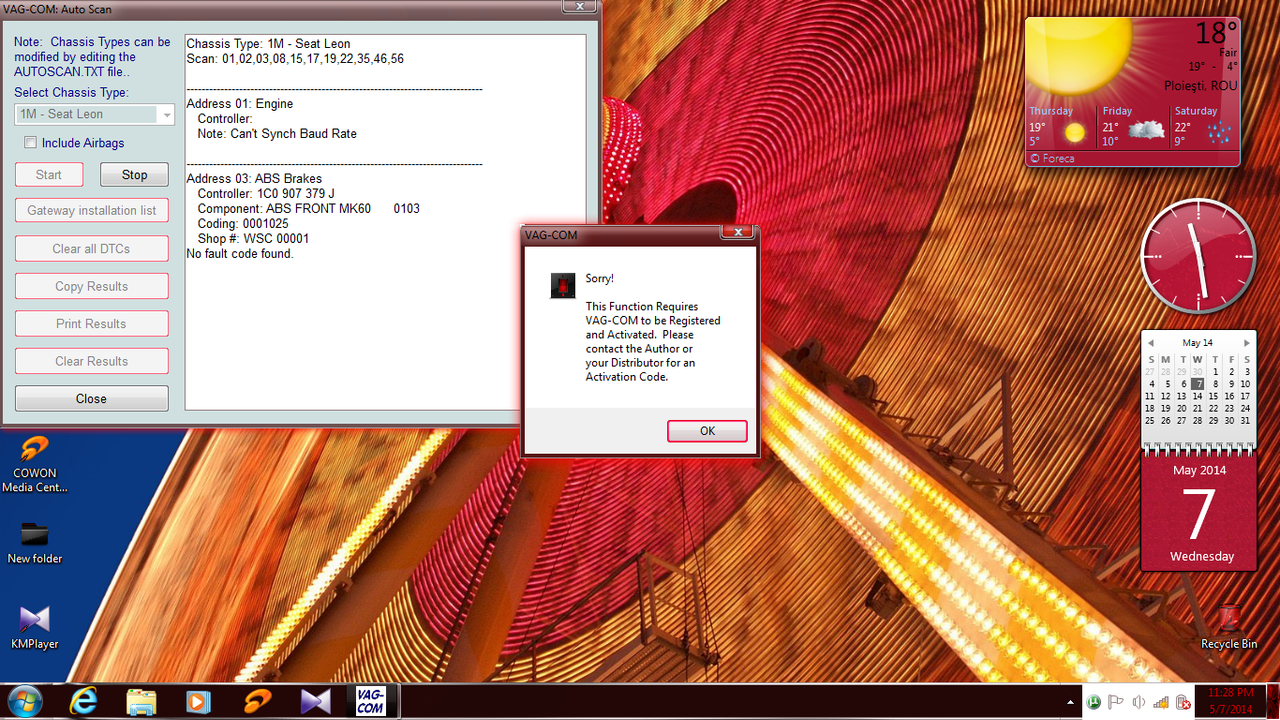The width and height of the screenshot is (1280, 720).
Task: Click the large date 7 Wednesday panel
Action: [x=1199, y=514]
